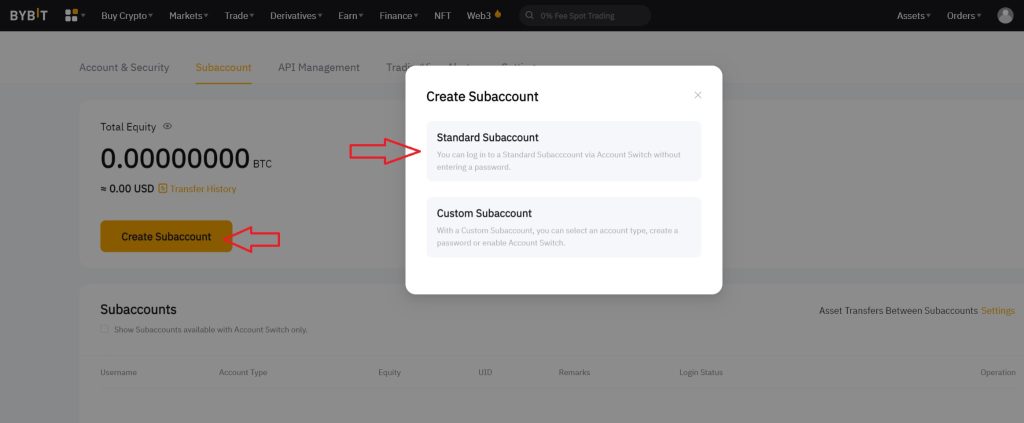Open the apps grid menu icon
Screen dimensions: 1024x423
click(x=71, y=16)
